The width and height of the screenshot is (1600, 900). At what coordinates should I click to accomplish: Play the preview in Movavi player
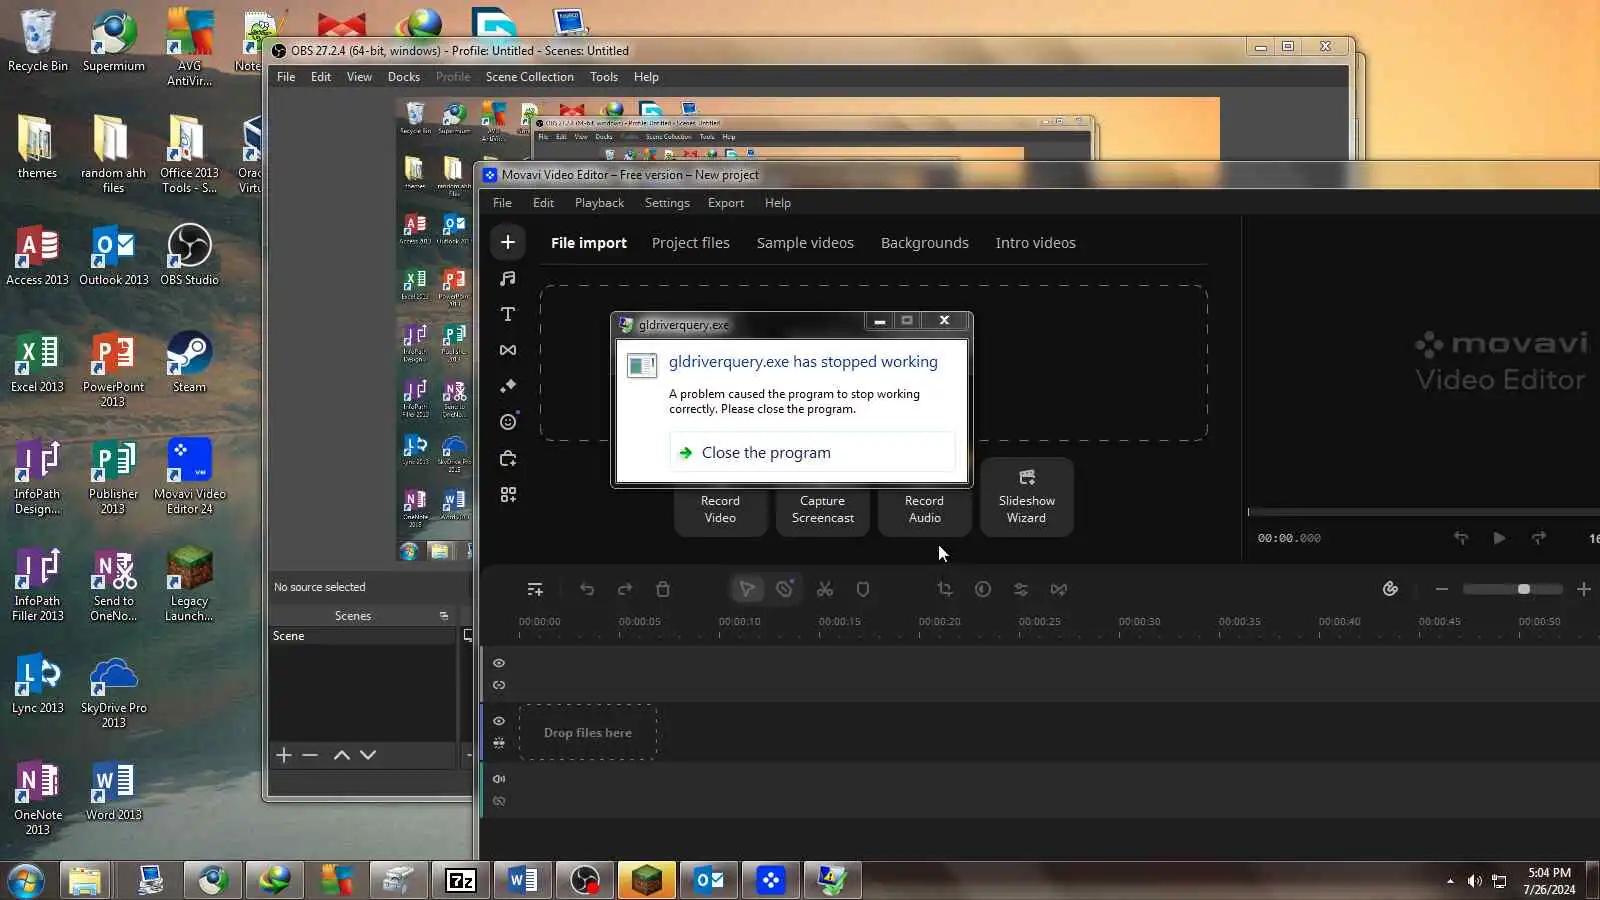pos(1499,538)
